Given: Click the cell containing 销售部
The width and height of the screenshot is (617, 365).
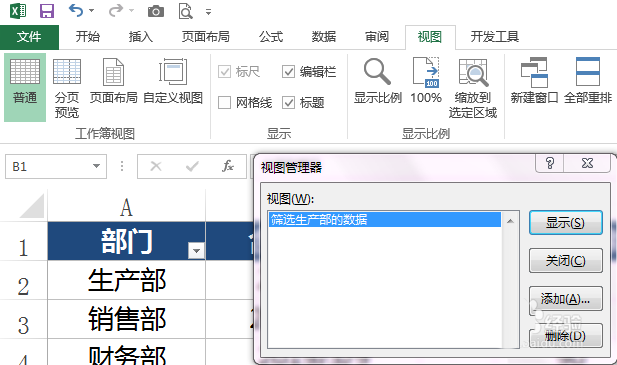Looking at the screenshot, I should tap(126, 319).
